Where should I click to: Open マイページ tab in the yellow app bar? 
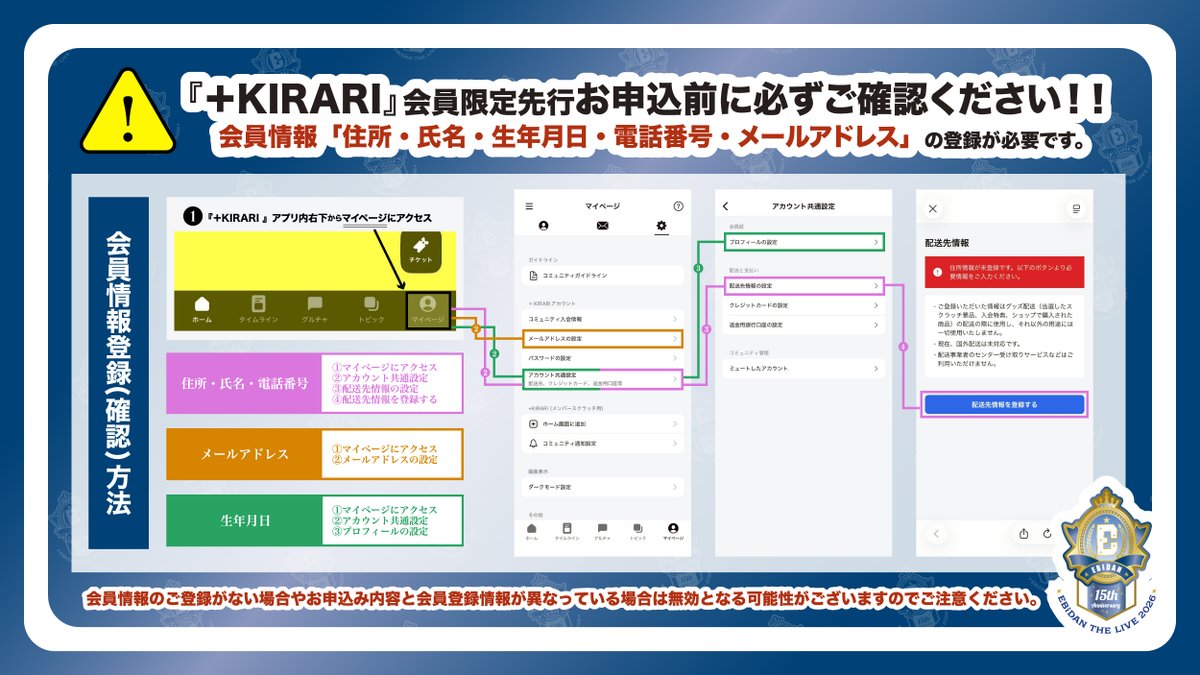[x=428, y=310]
